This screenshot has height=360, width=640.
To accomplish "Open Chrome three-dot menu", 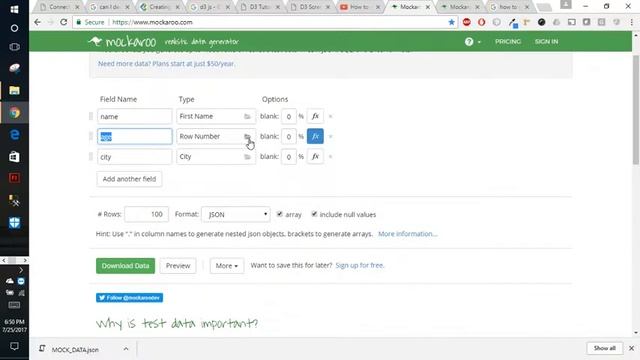I will coord(631,22).
